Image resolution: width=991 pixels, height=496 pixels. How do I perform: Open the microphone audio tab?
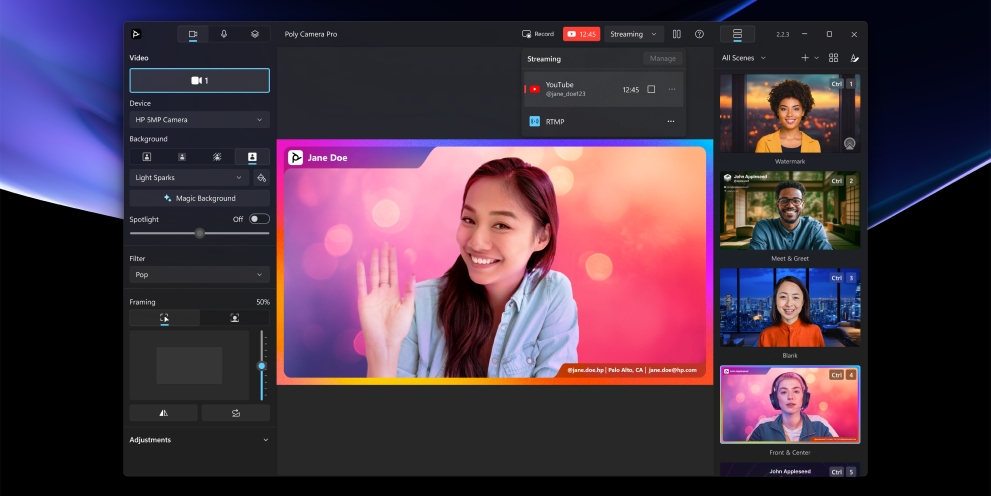coord(224,34)
